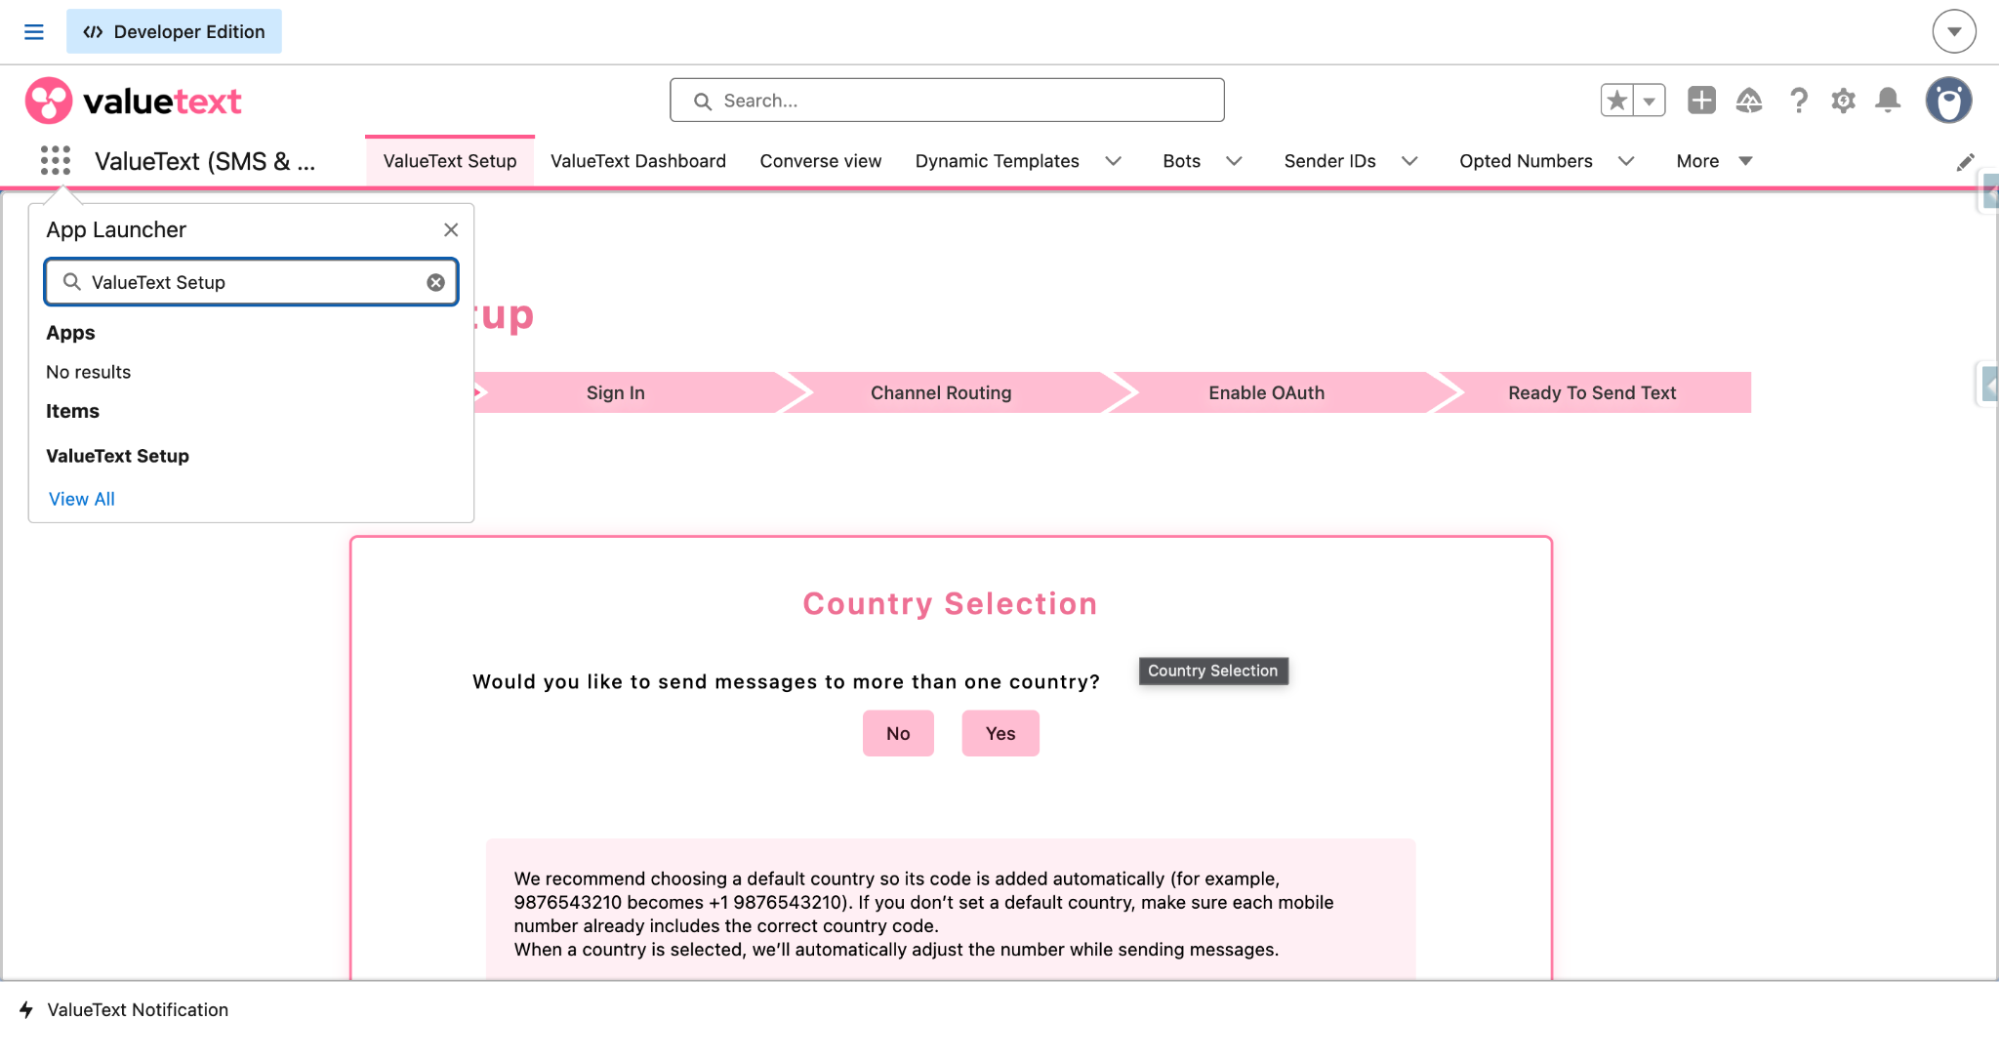Choose No for multiple countries
1999x1037 pixels.
898,733
